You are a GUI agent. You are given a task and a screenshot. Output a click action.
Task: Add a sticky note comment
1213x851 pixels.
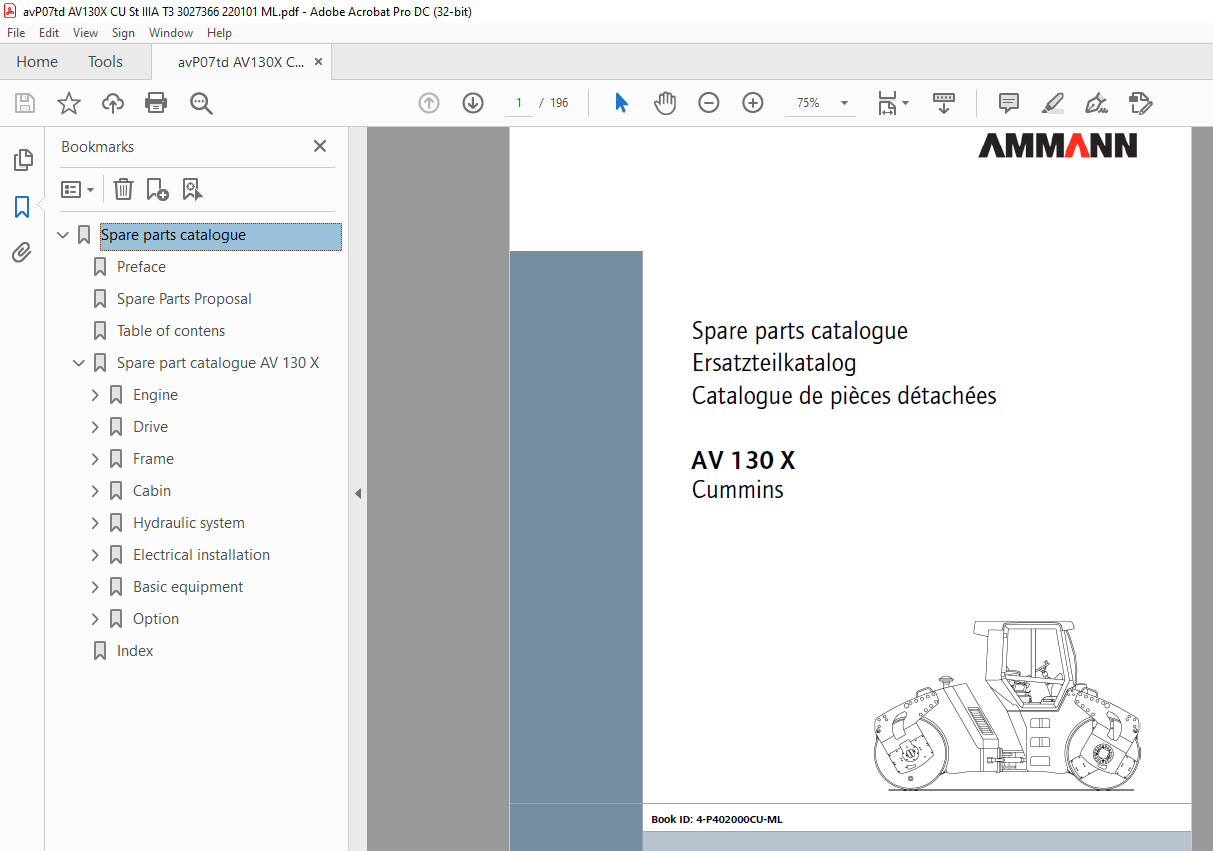click(1009, 103)
